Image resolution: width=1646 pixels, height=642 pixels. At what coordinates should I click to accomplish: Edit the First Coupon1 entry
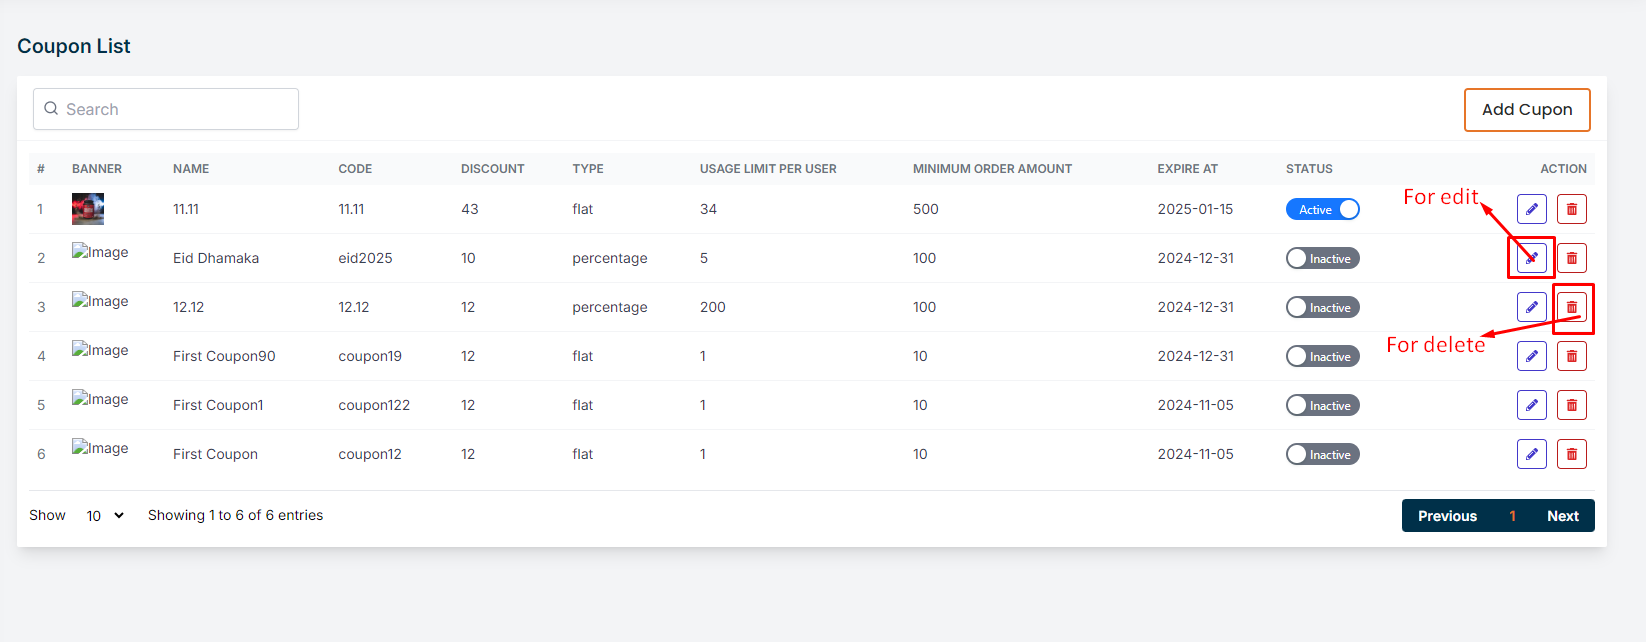tap(1531, 405)
